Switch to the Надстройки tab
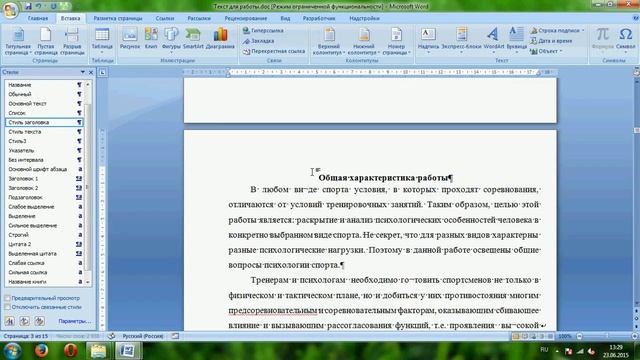 click(364, 18)
